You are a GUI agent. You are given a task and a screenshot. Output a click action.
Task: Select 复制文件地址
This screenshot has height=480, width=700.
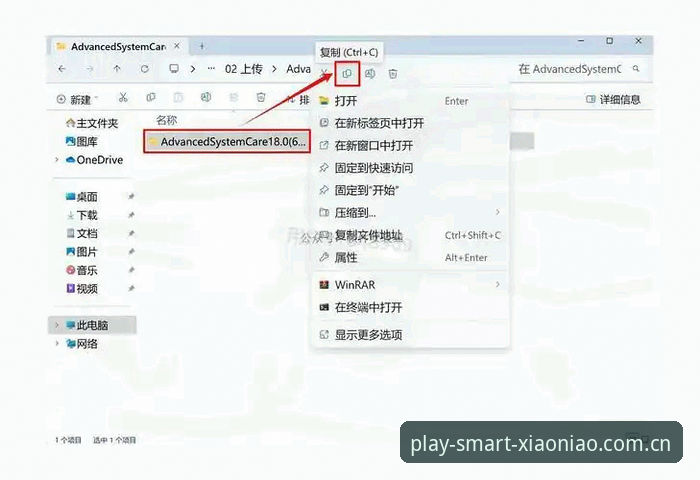pos(411,235)
